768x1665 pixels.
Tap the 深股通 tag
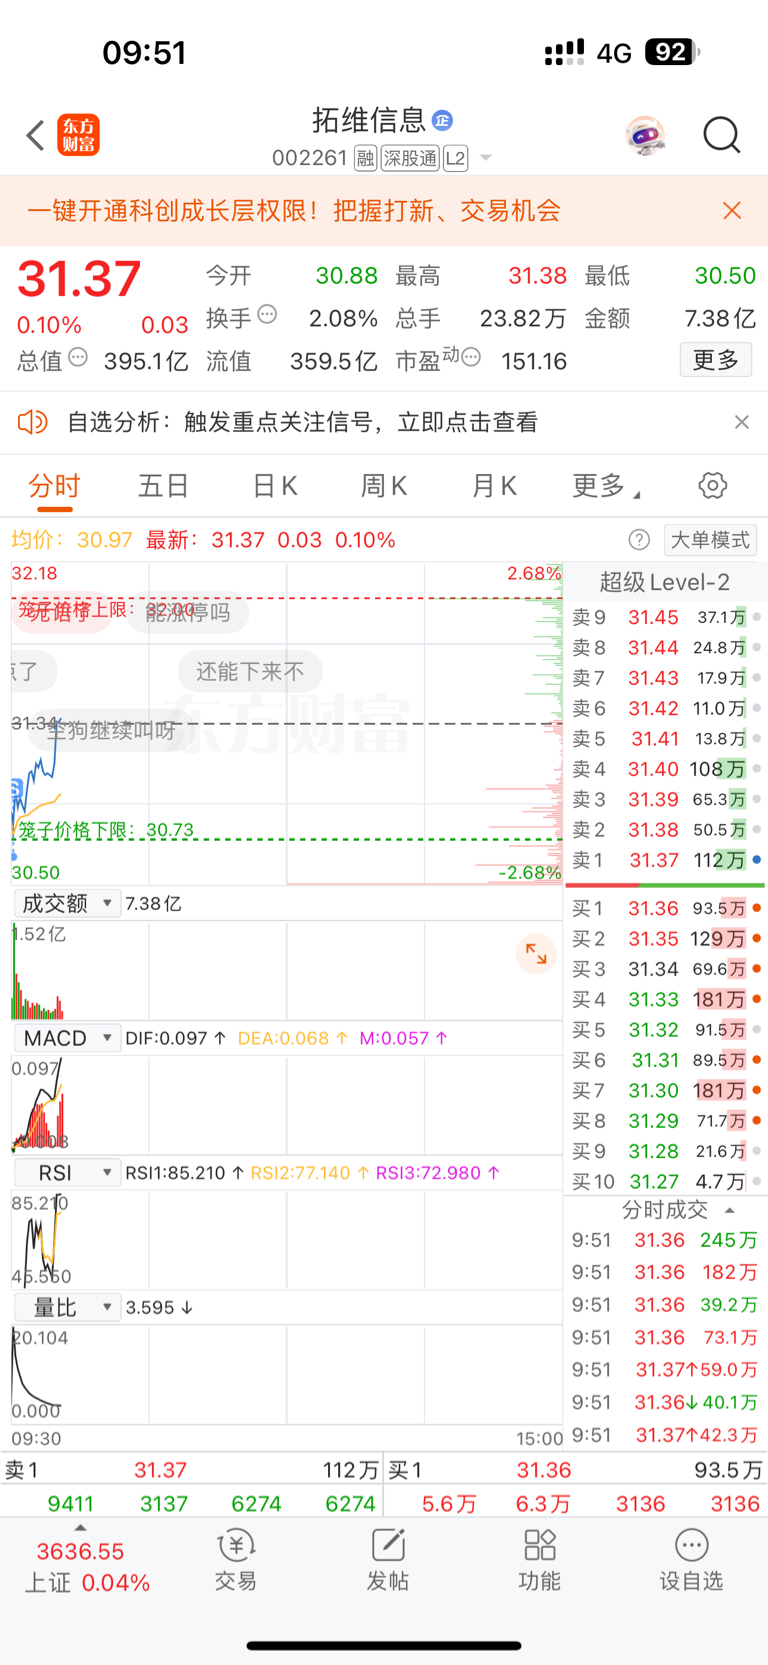410,158
